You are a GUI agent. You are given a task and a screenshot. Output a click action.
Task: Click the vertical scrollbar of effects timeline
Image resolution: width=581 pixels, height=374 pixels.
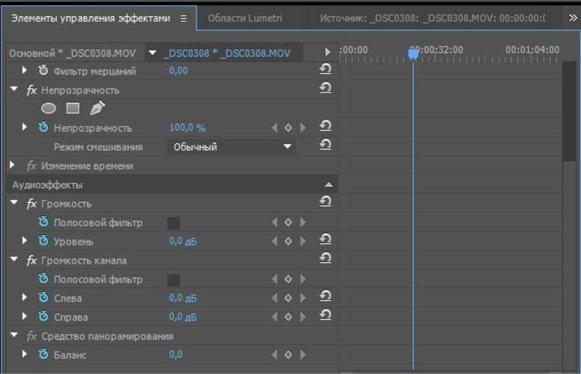tap(569, 111)
